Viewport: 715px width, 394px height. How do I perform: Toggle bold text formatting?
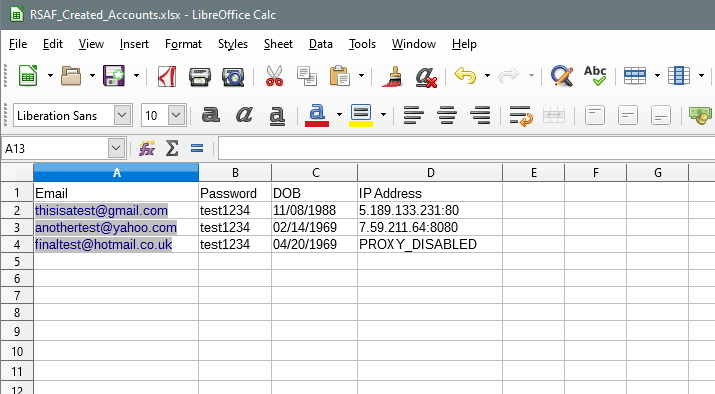pos(211,115)
